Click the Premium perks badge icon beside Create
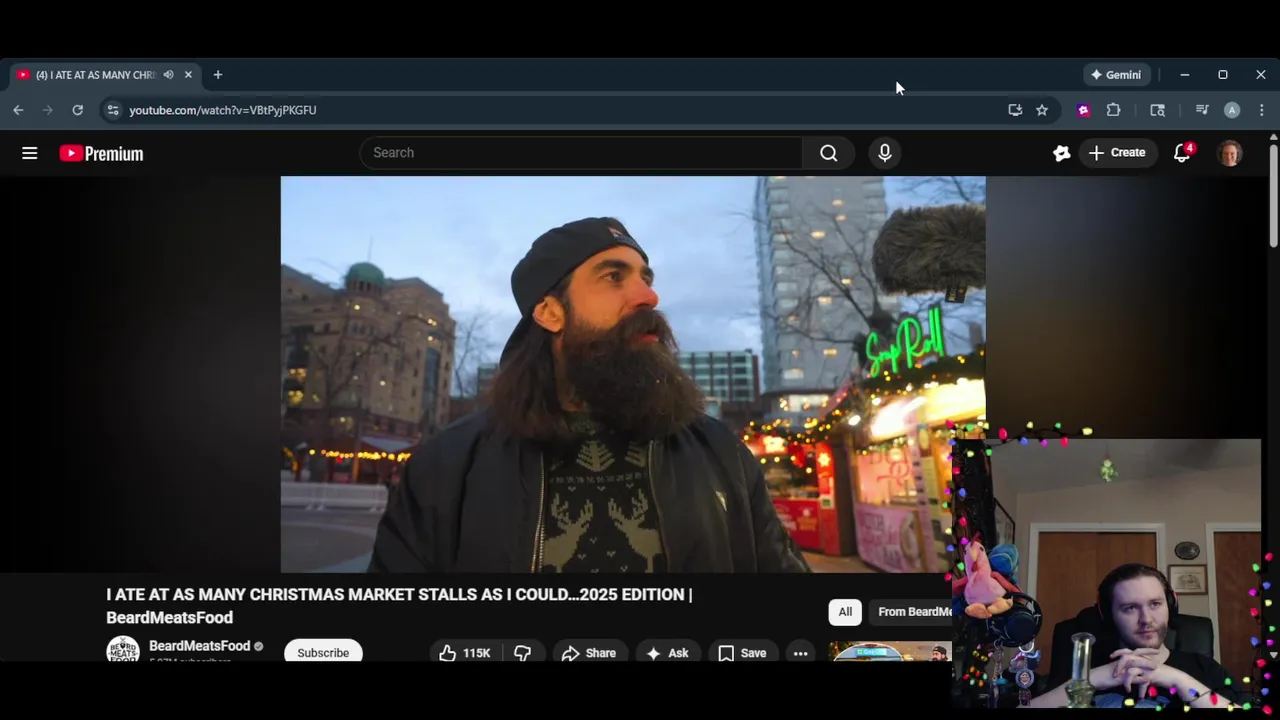1280x720 pixels. 1062,153
